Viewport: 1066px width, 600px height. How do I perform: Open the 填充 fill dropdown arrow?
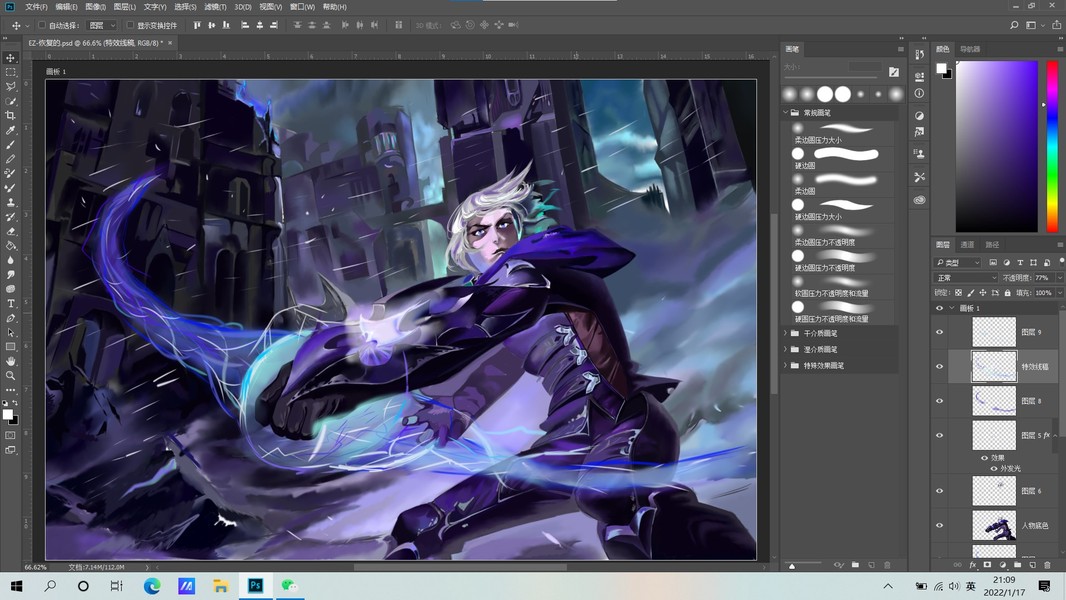tap(1059, 293)
